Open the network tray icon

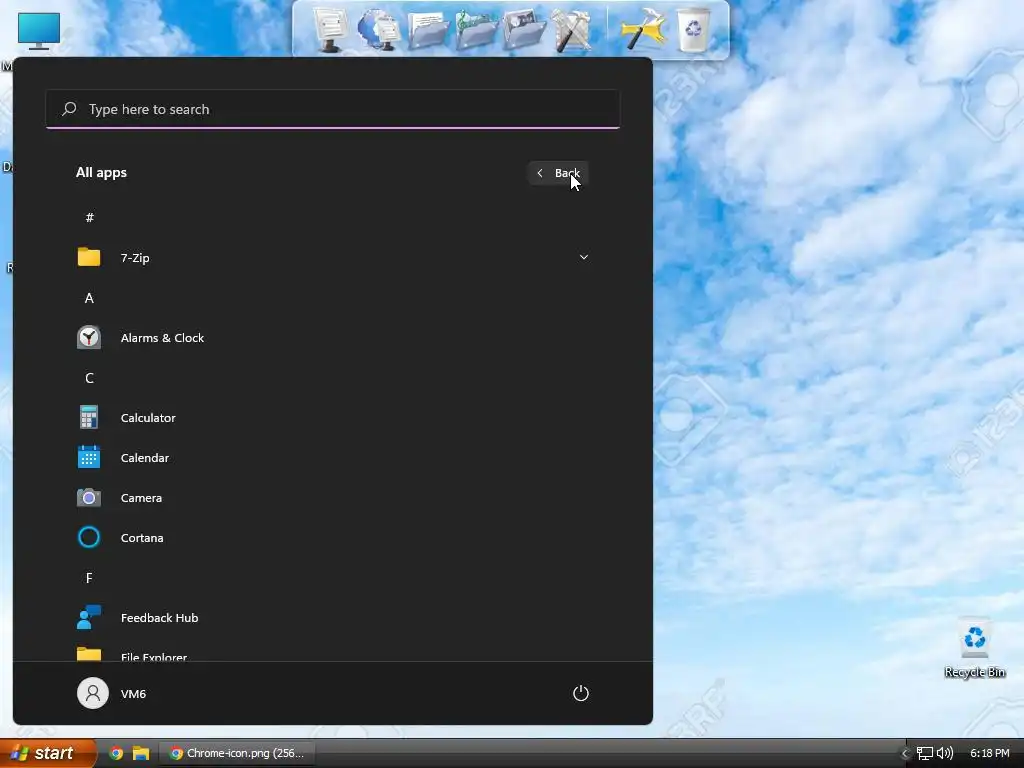(925, 753)
